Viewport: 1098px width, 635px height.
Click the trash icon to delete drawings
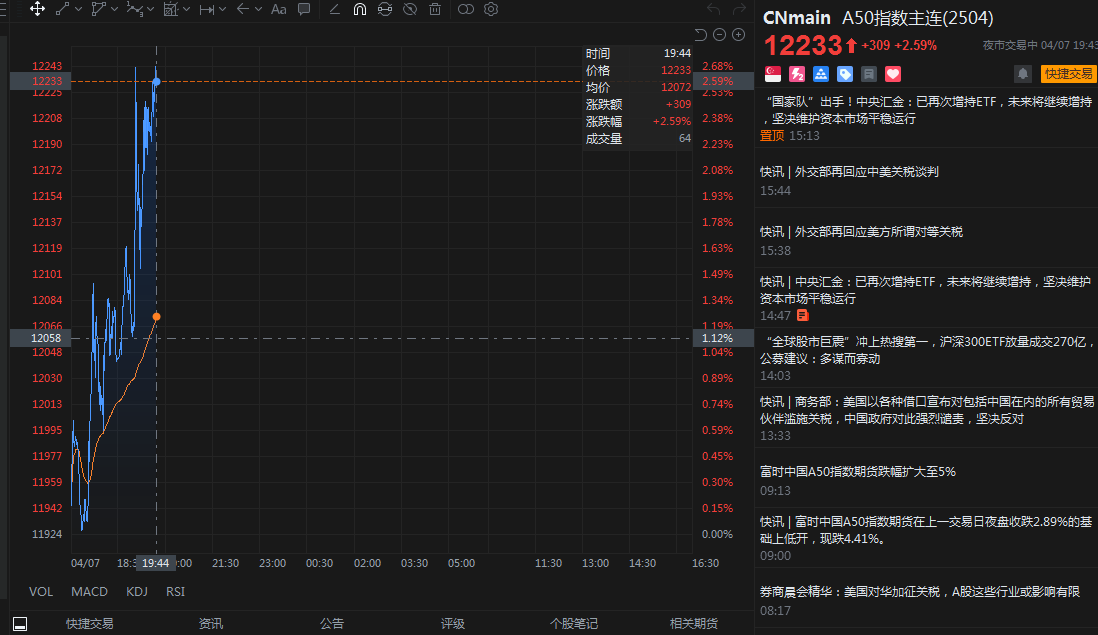pos(435,9)
